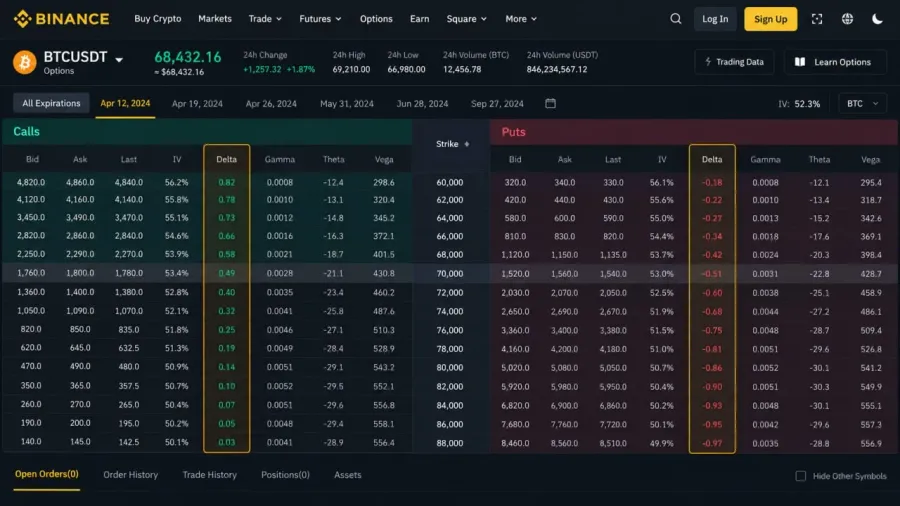This screenshot has width=900, height=506.
Task: Go to Markets page
Action: coord(215,19)
